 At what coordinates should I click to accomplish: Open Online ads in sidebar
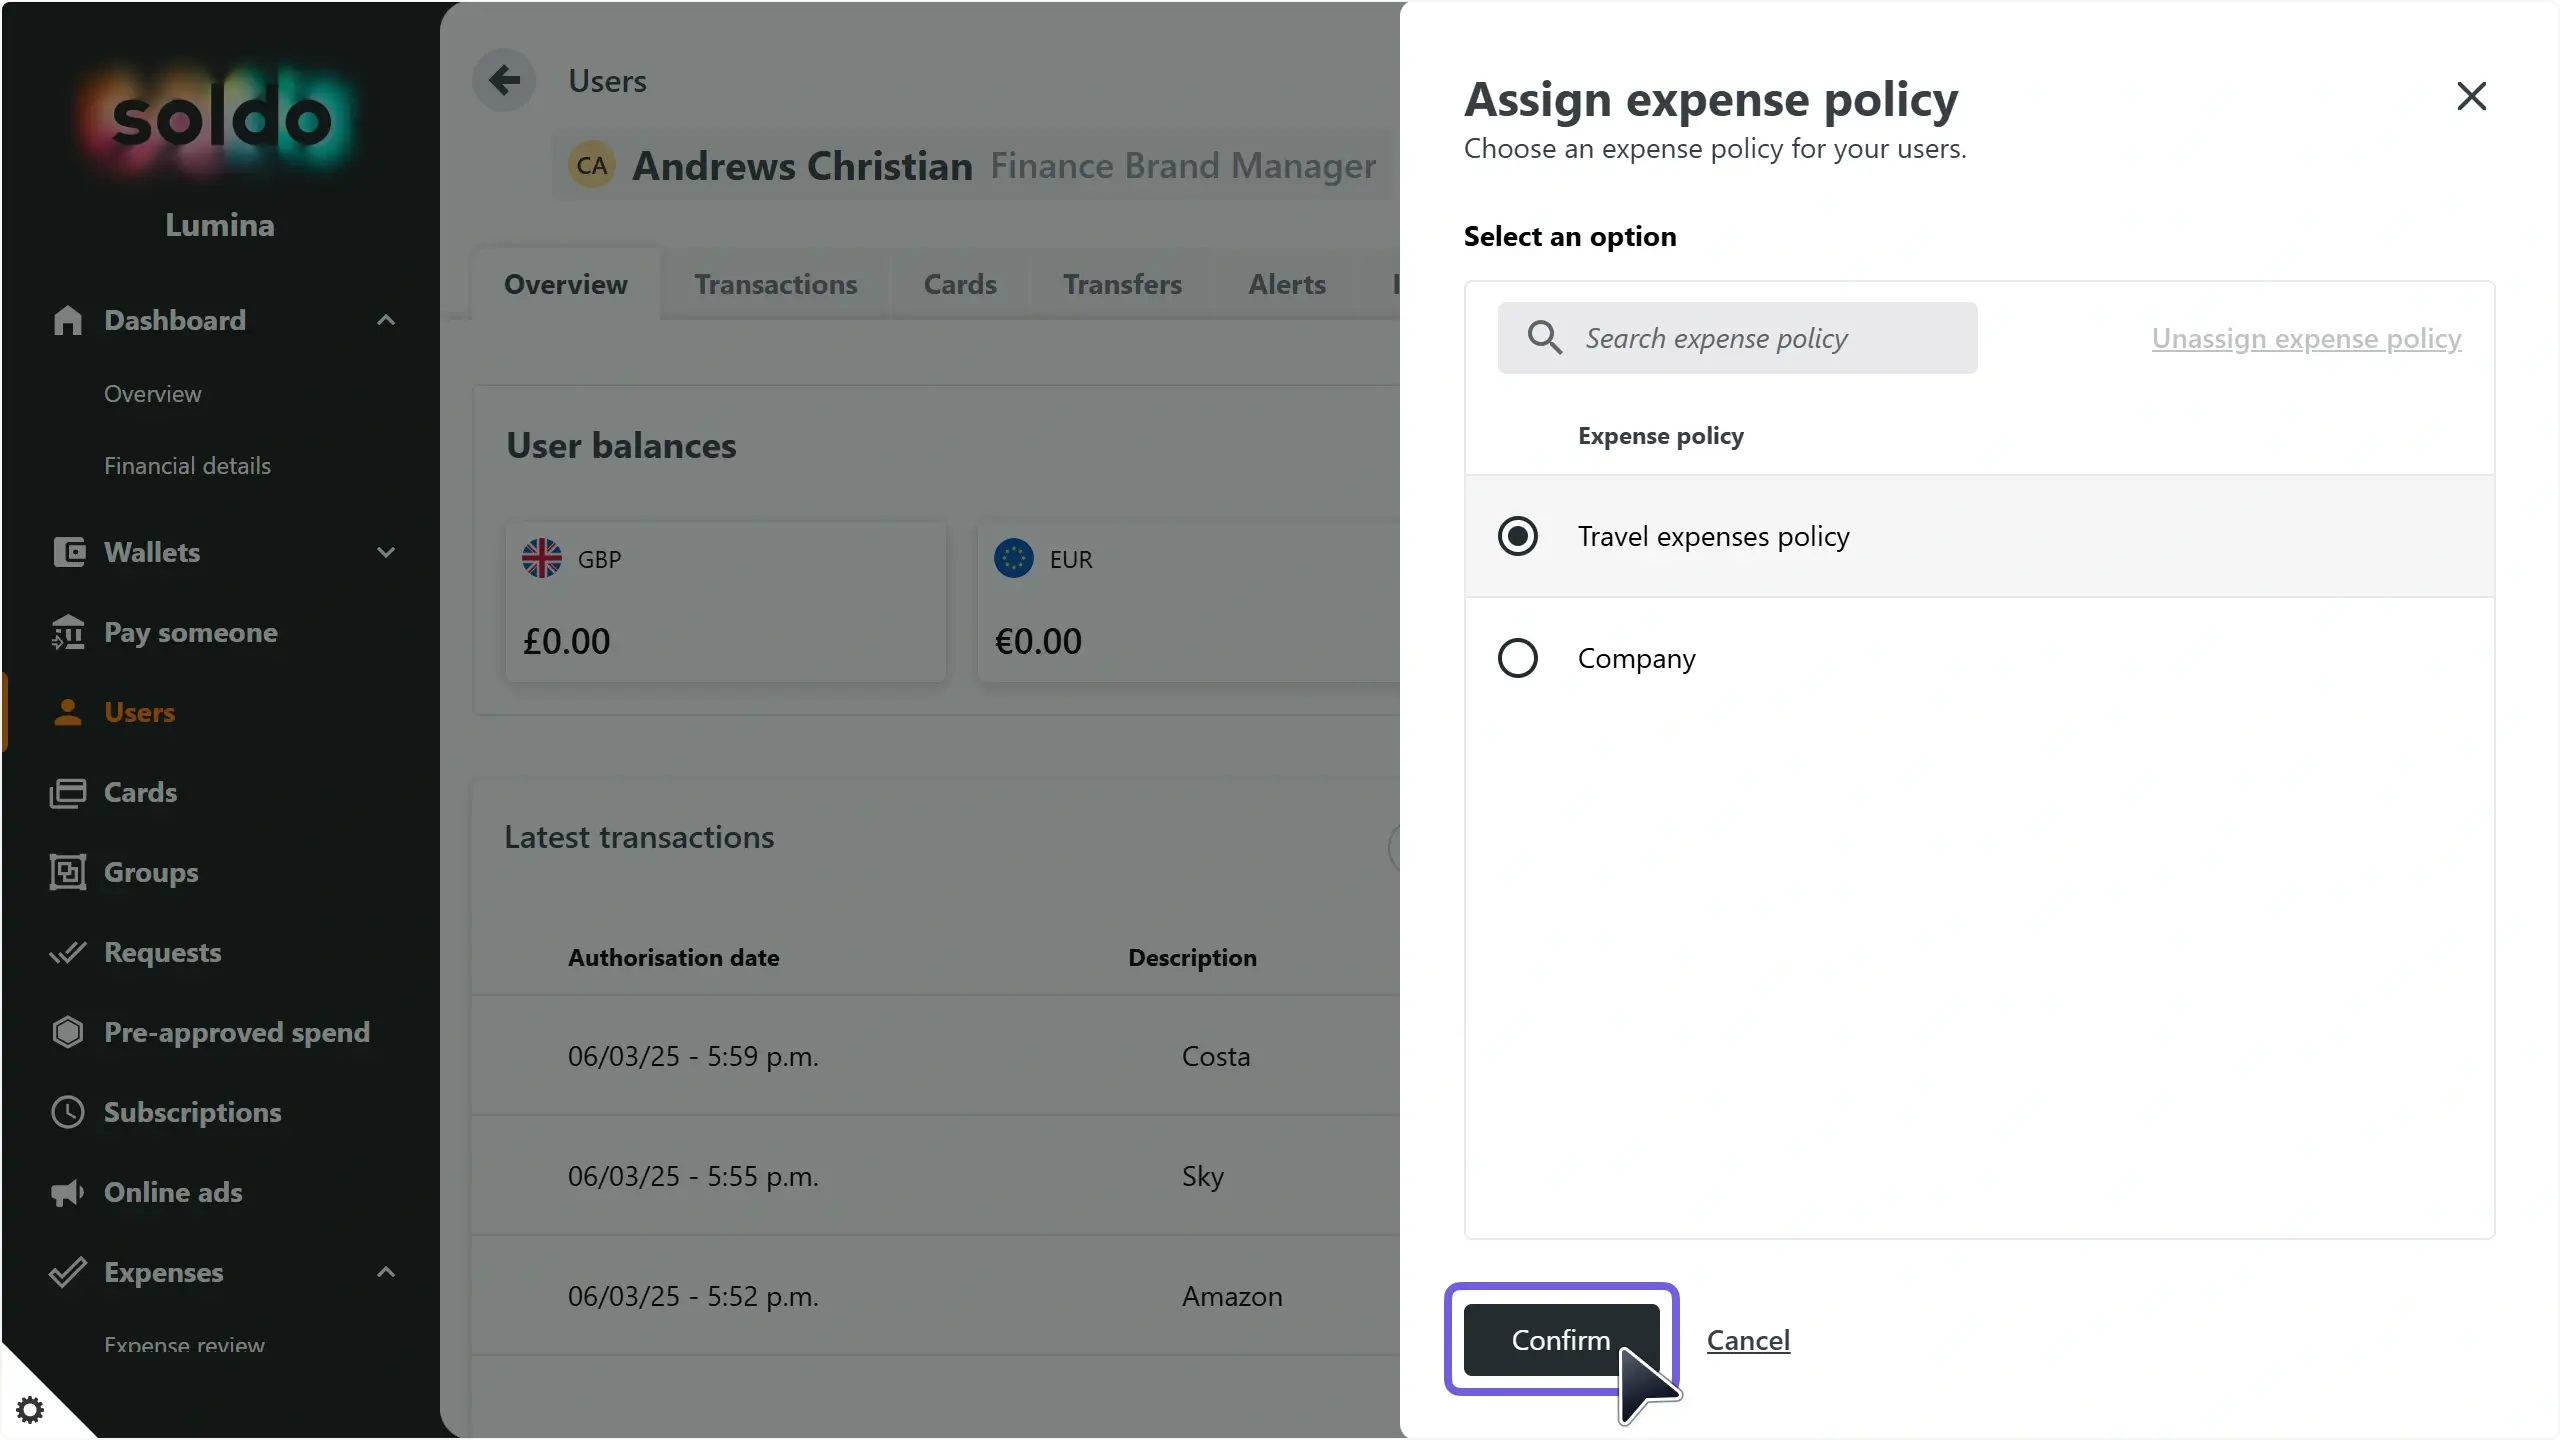[173, 1192]
